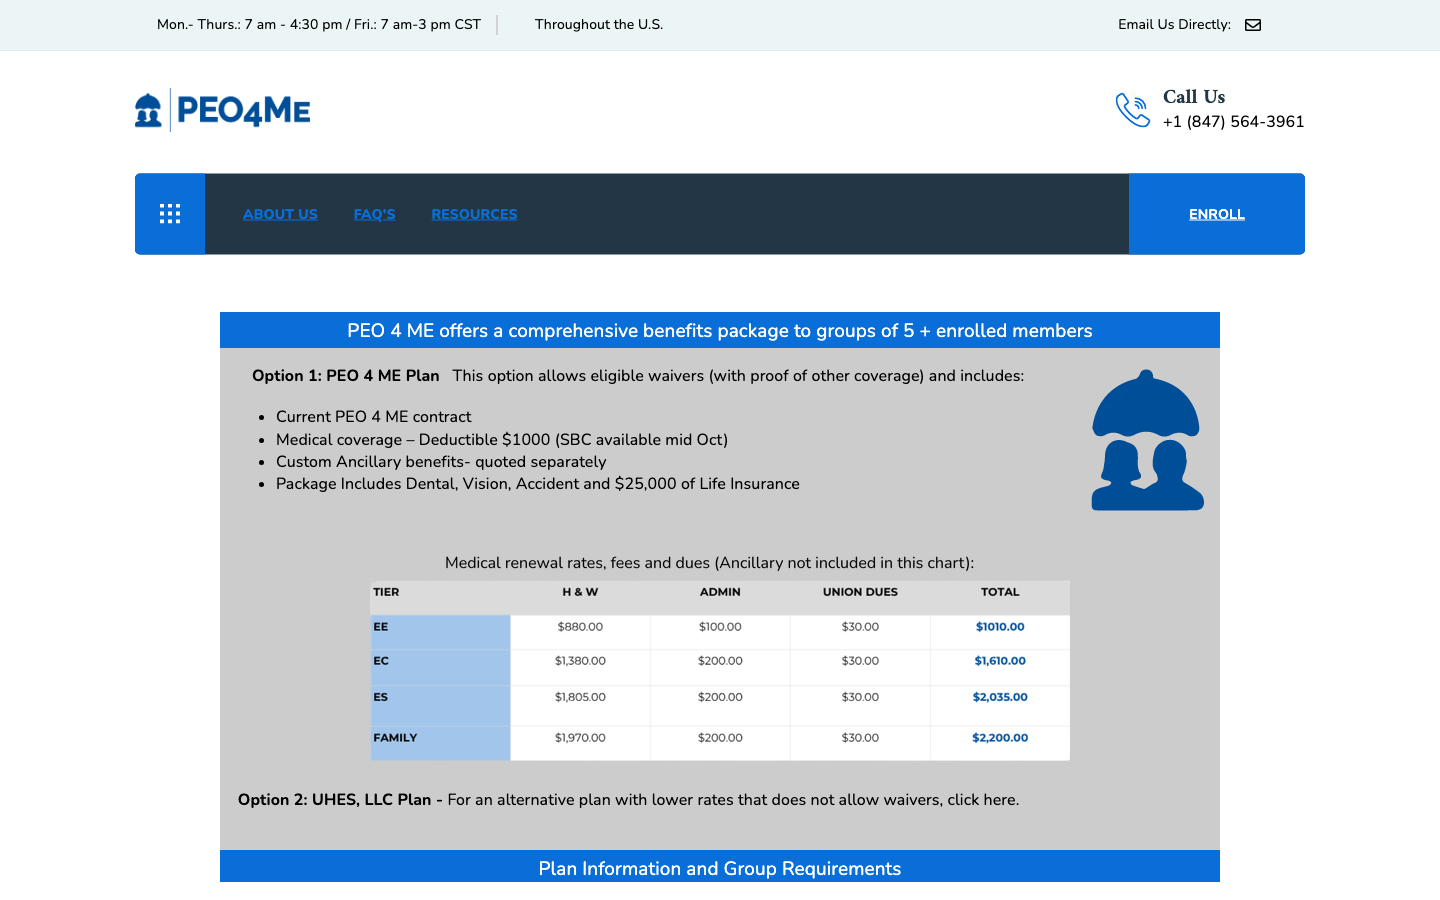Click the 'Email Us Directly:' text
The image size is (1440, 900).
tap(1174, 25)
